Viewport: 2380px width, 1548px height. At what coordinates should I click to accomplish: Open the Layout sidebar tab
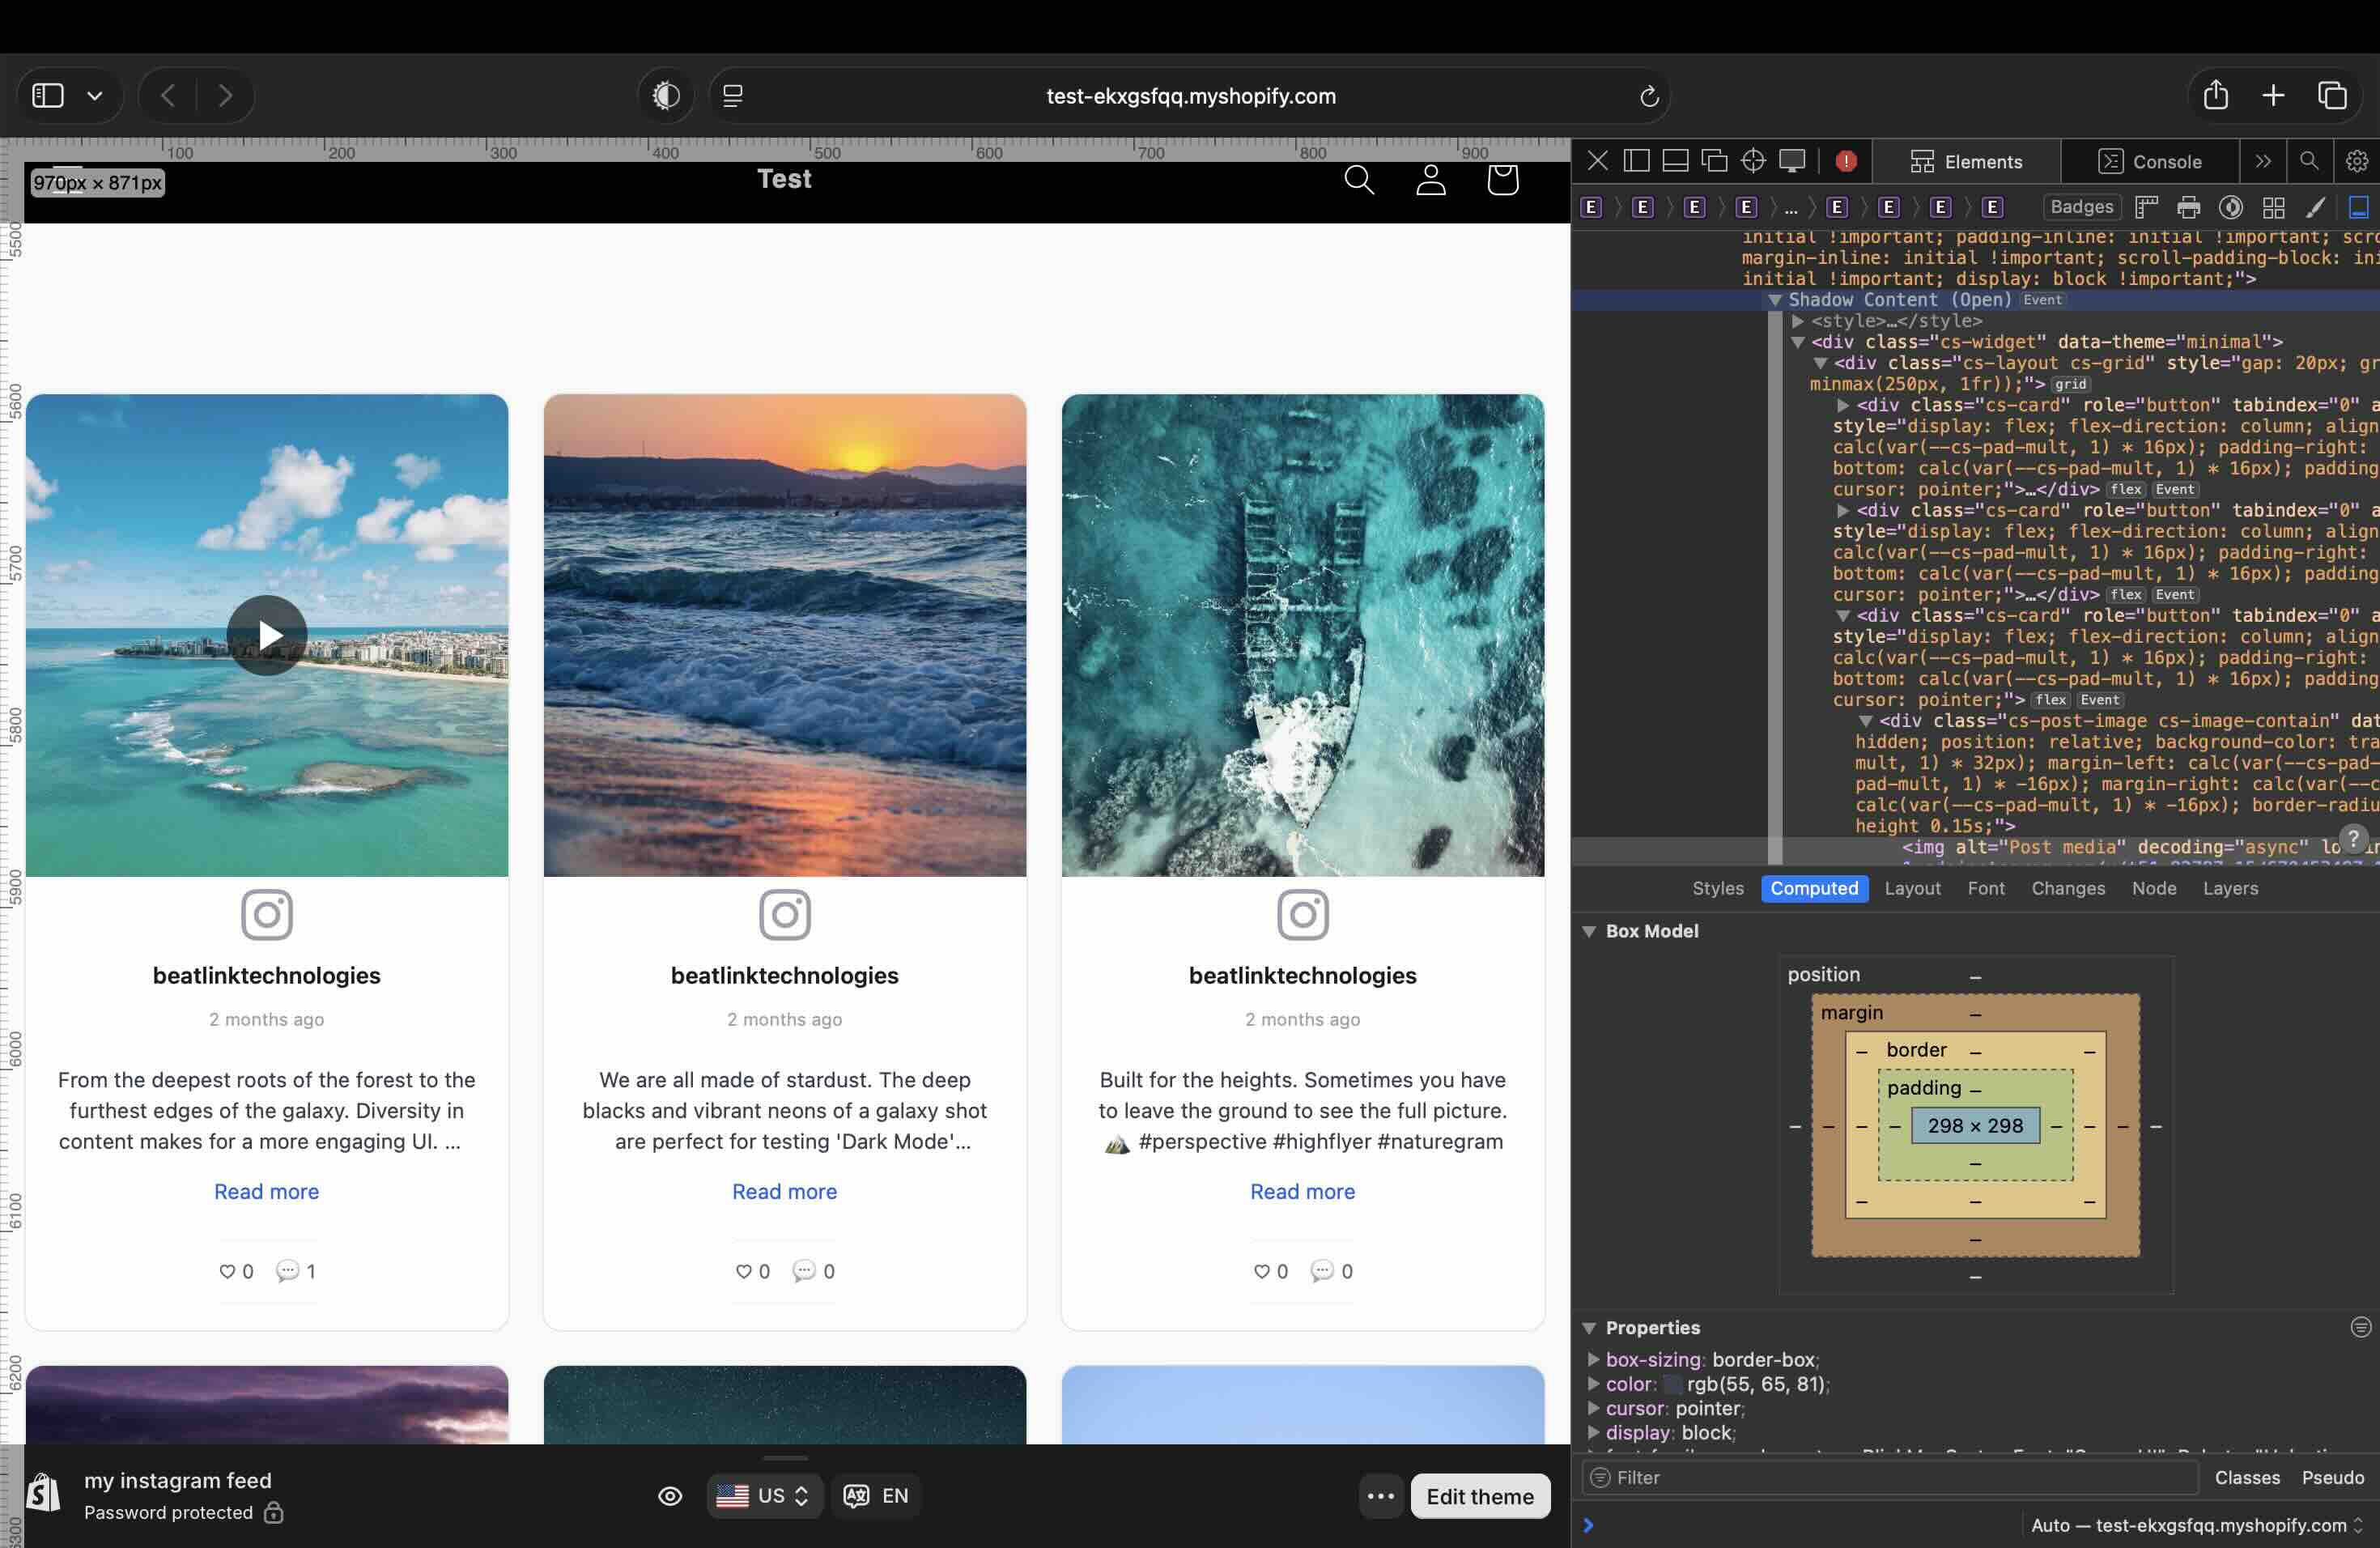[1912, 888]
